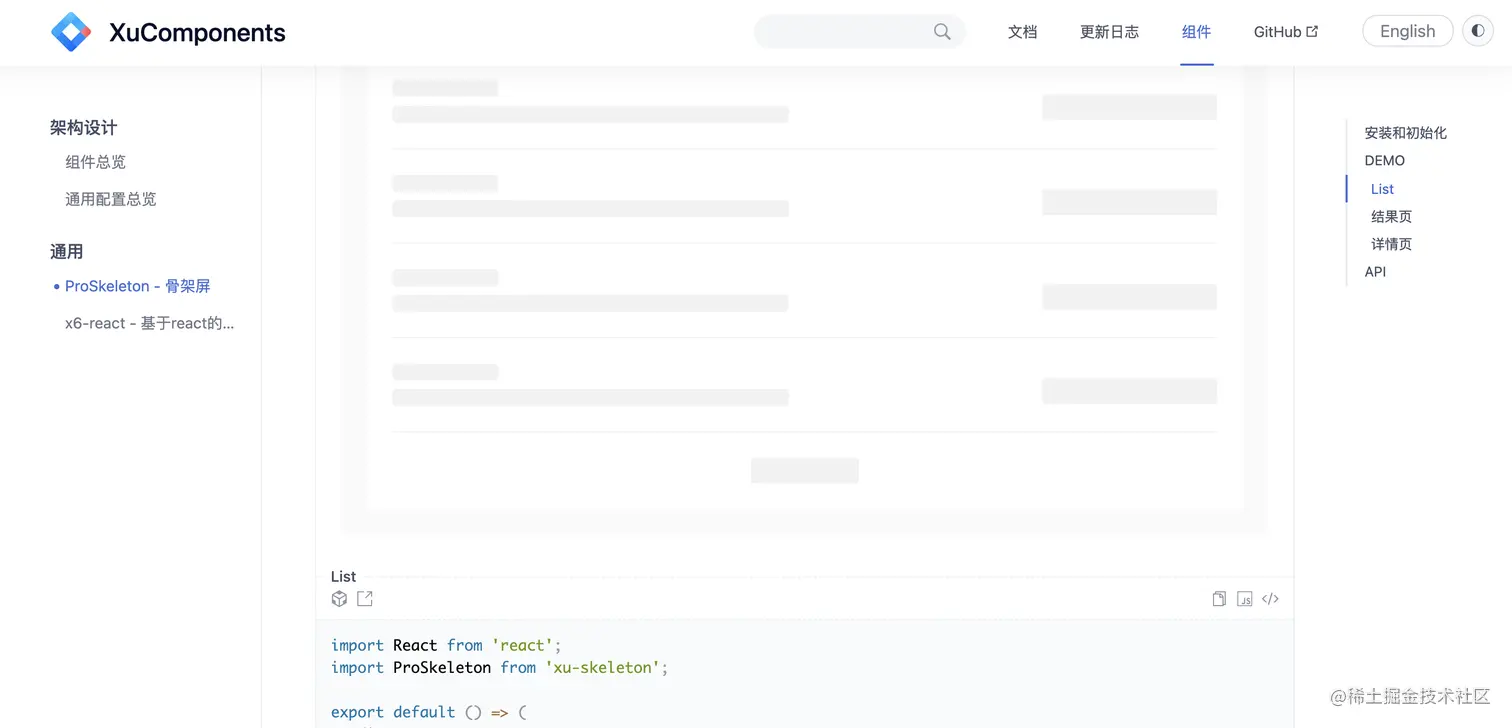
Task: Open demo in CodeSandbox icon
Action: tap(339, 599)
